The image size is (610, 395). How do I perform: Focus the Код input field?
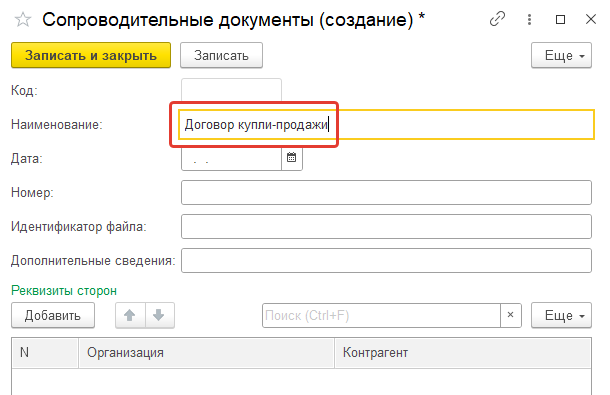click(231, 90)
